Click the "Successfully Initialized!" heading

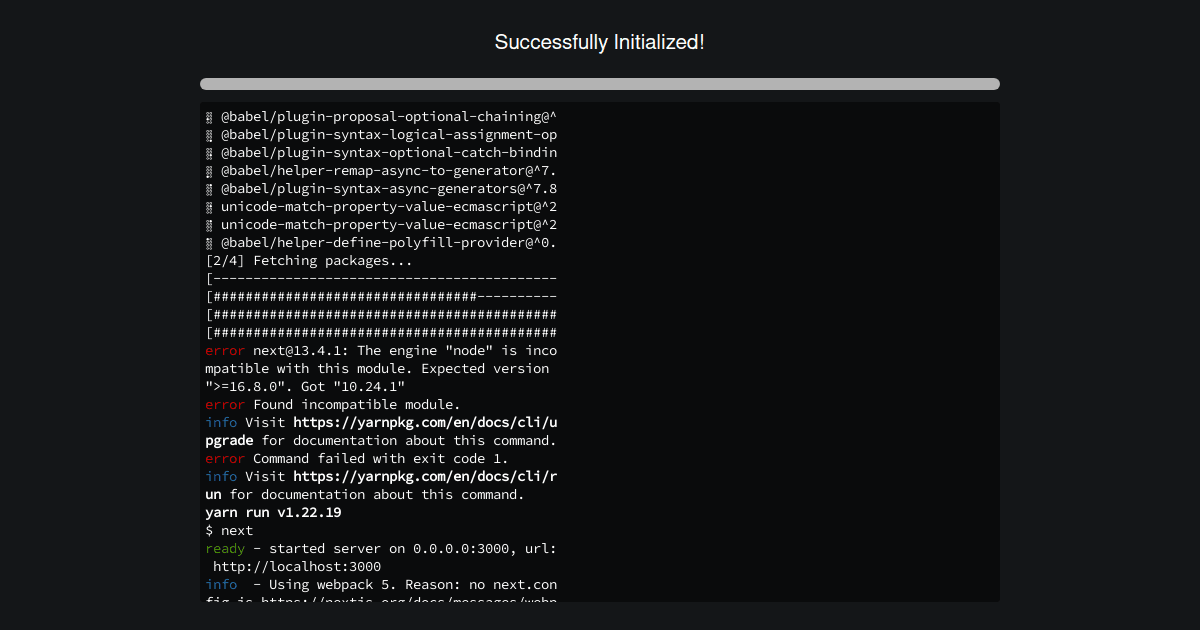point(600,42)
